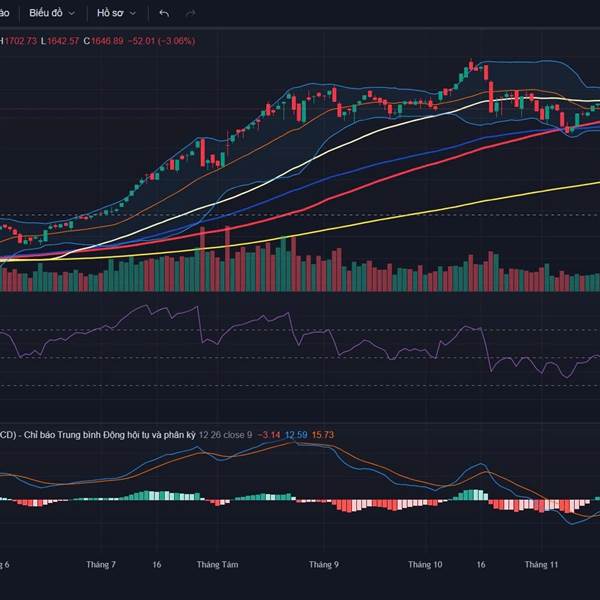Click the change value −52.01 (−3.06%)
The height and width of the screenshot is (600, 600).
161,41
